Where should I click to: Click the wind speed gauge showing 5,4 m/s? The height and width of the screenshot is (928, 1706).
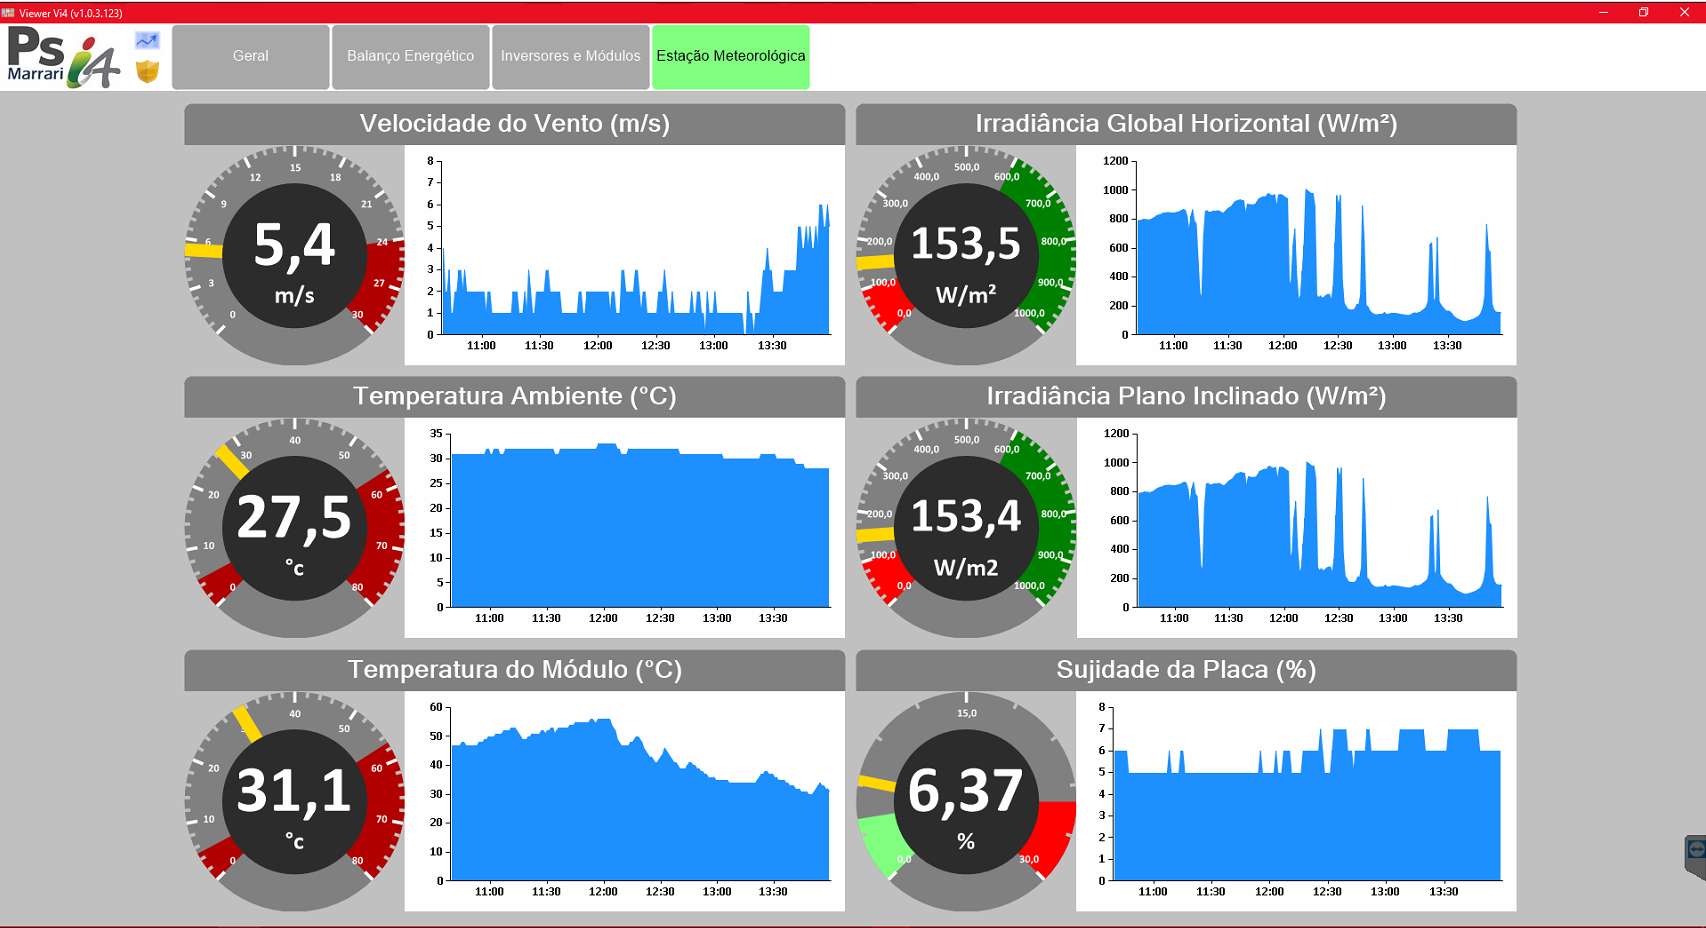coord(294,256)
